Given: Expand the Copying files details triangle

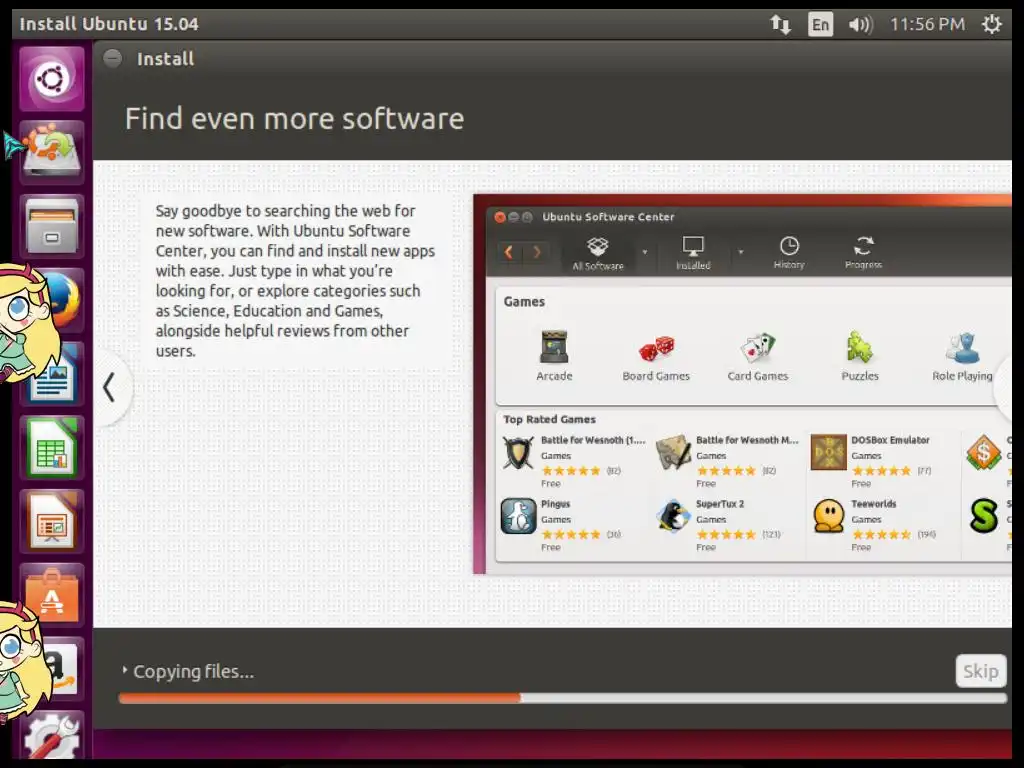Looking at the screenshot, I should coord(124,670).
